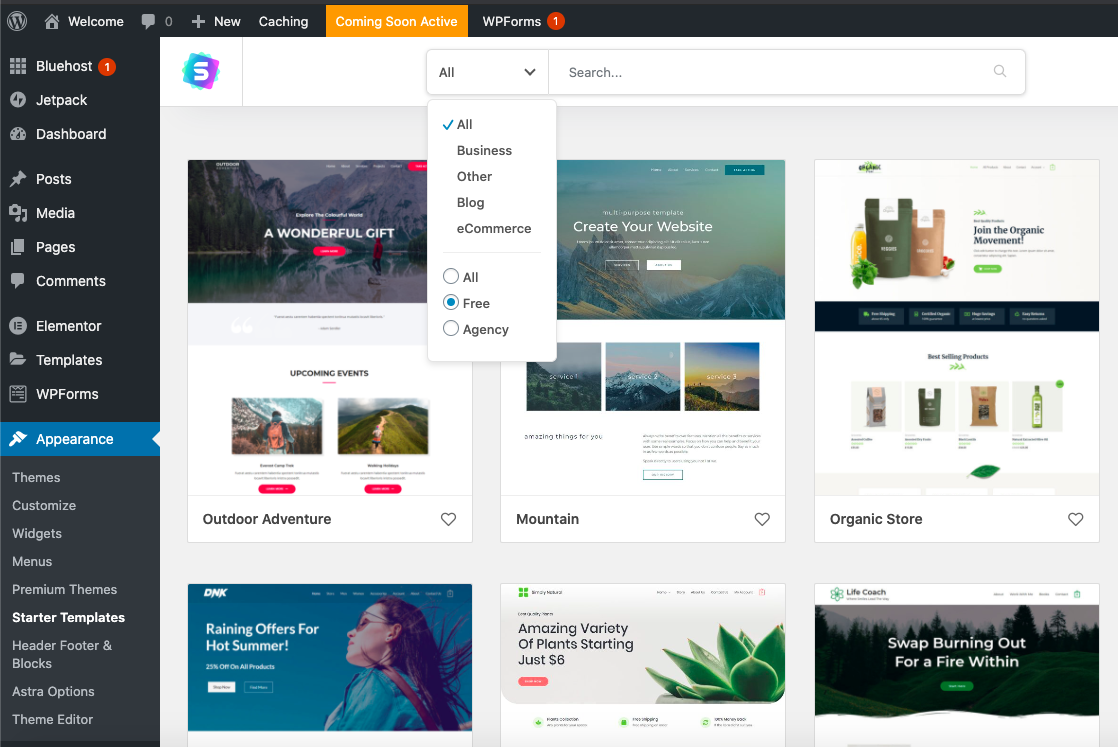Favorite the Mountain template heart icon
The image size is (1118, 747).
(761, 519)
